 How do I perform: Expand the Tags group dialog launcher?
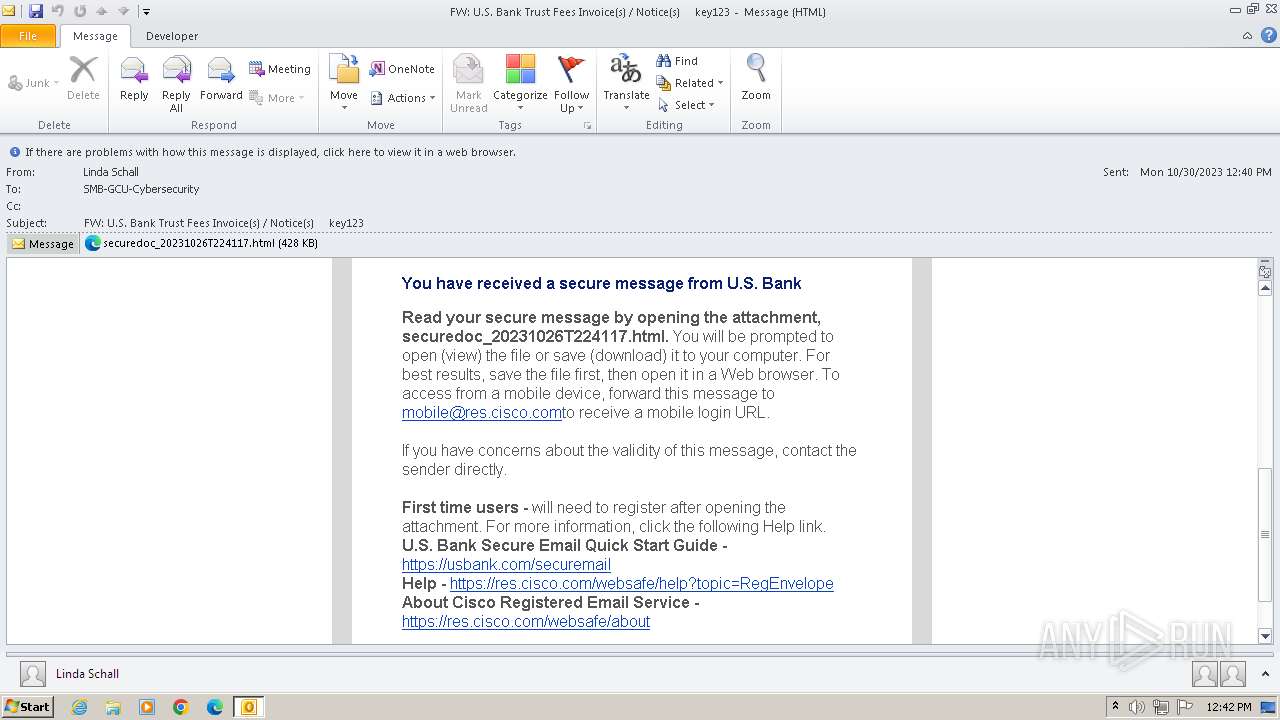[587, 126]
